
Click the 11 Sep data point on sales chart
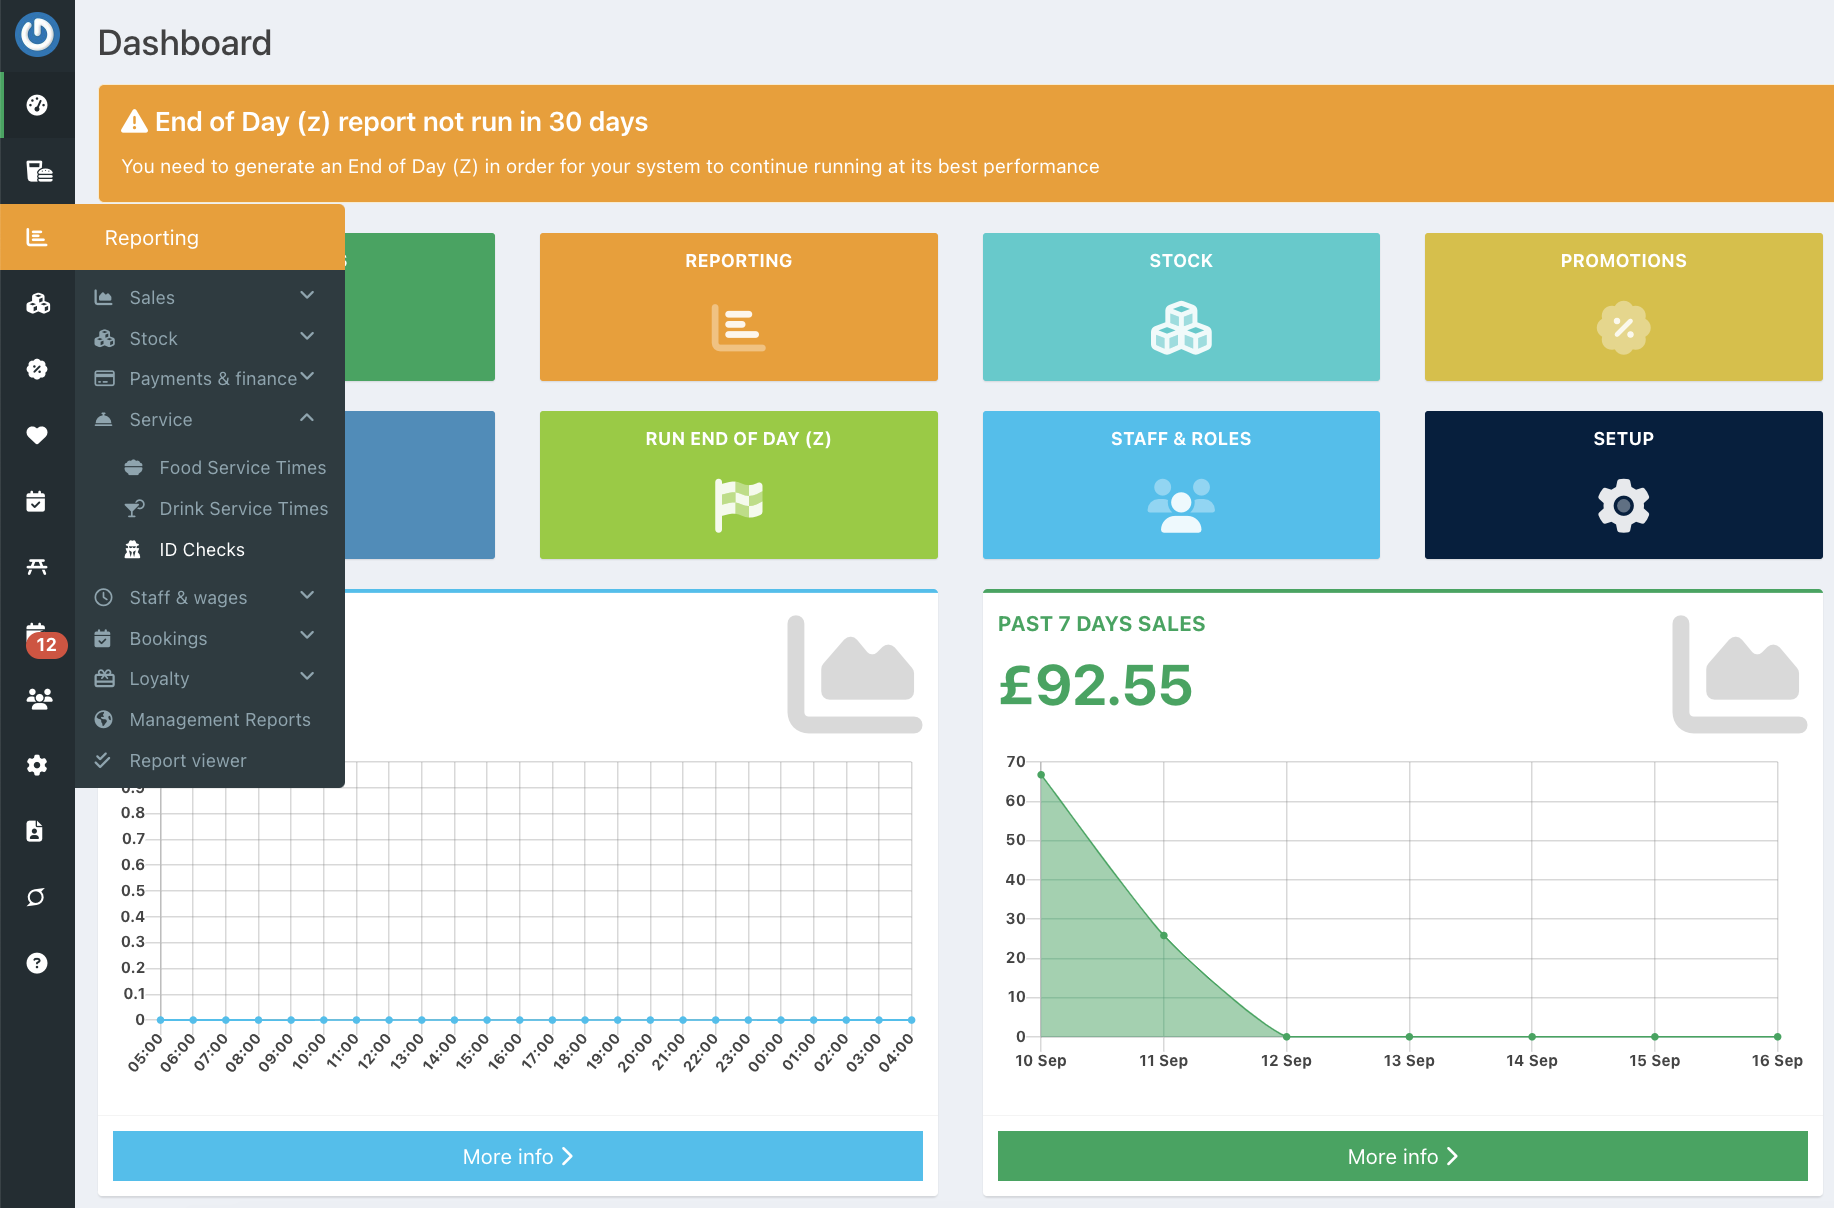coord(1164,936)
